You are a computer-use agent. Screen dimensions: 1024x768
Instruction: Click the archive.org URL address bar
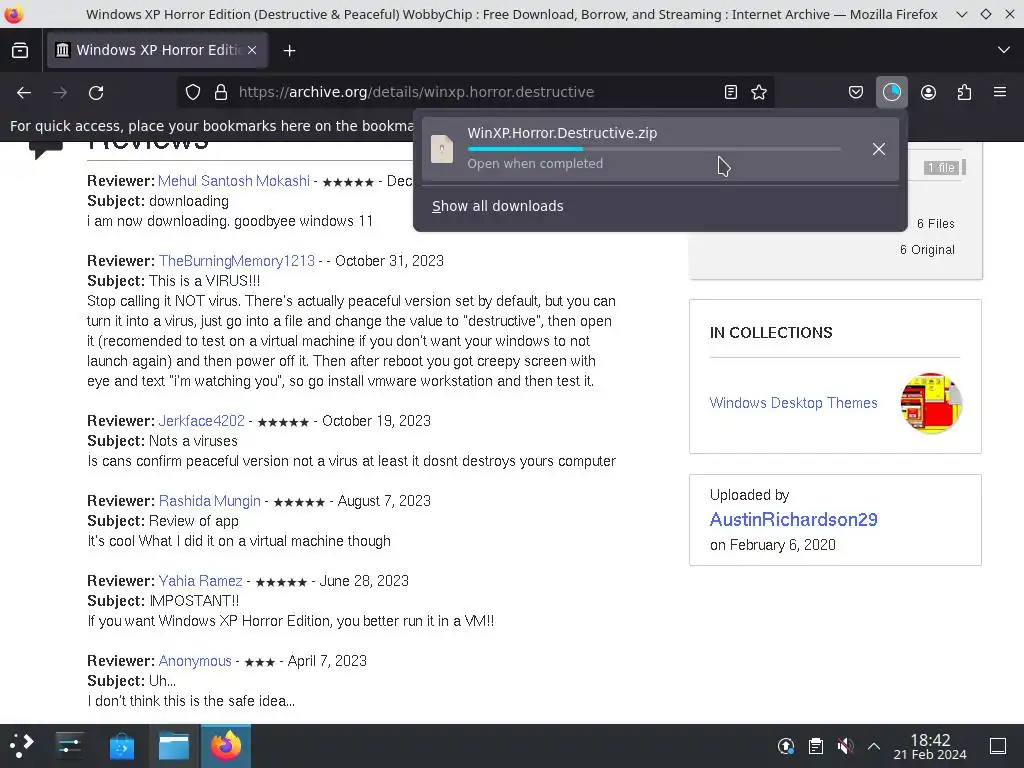(475, 92)
